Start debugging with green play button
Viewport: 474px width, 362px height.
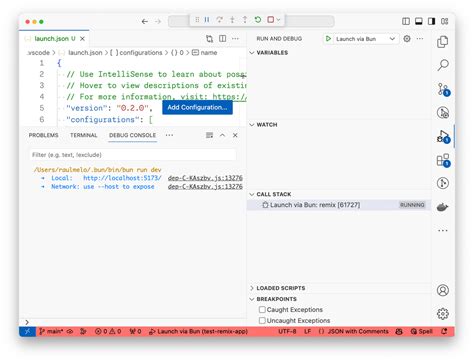point(328,39)
